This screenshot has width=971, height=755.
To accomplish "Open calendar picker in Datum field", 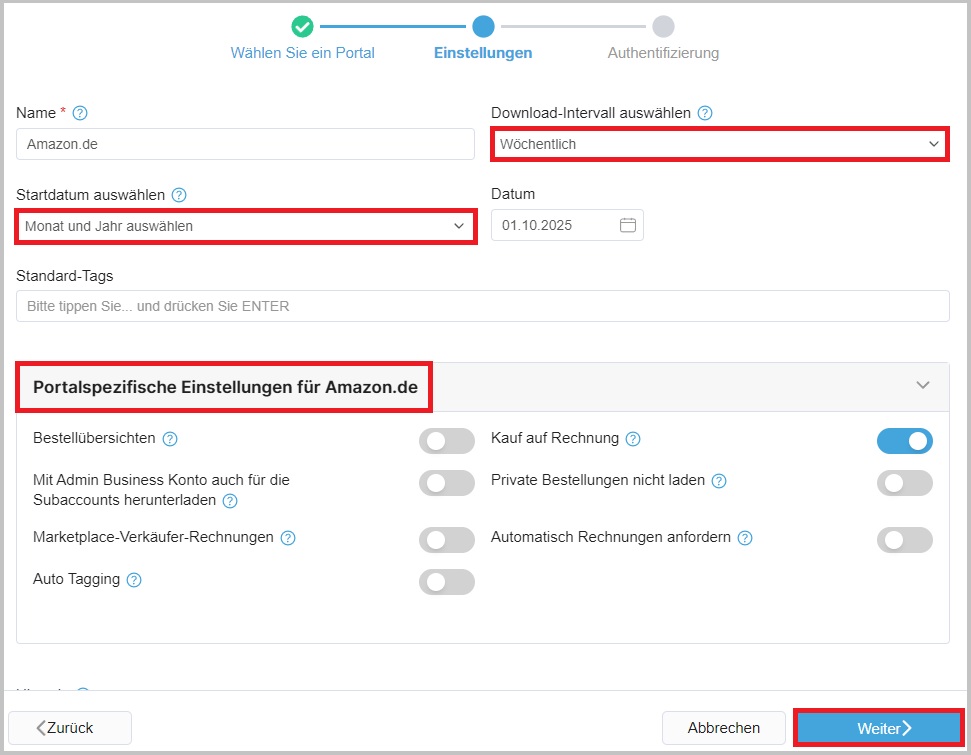I will pos(627,225).
